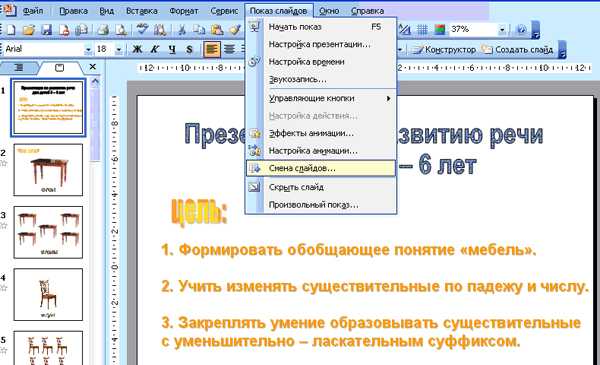Screen dimensions: 600x365
Task: Click the Save floppy disk icon
Action: 47,29
